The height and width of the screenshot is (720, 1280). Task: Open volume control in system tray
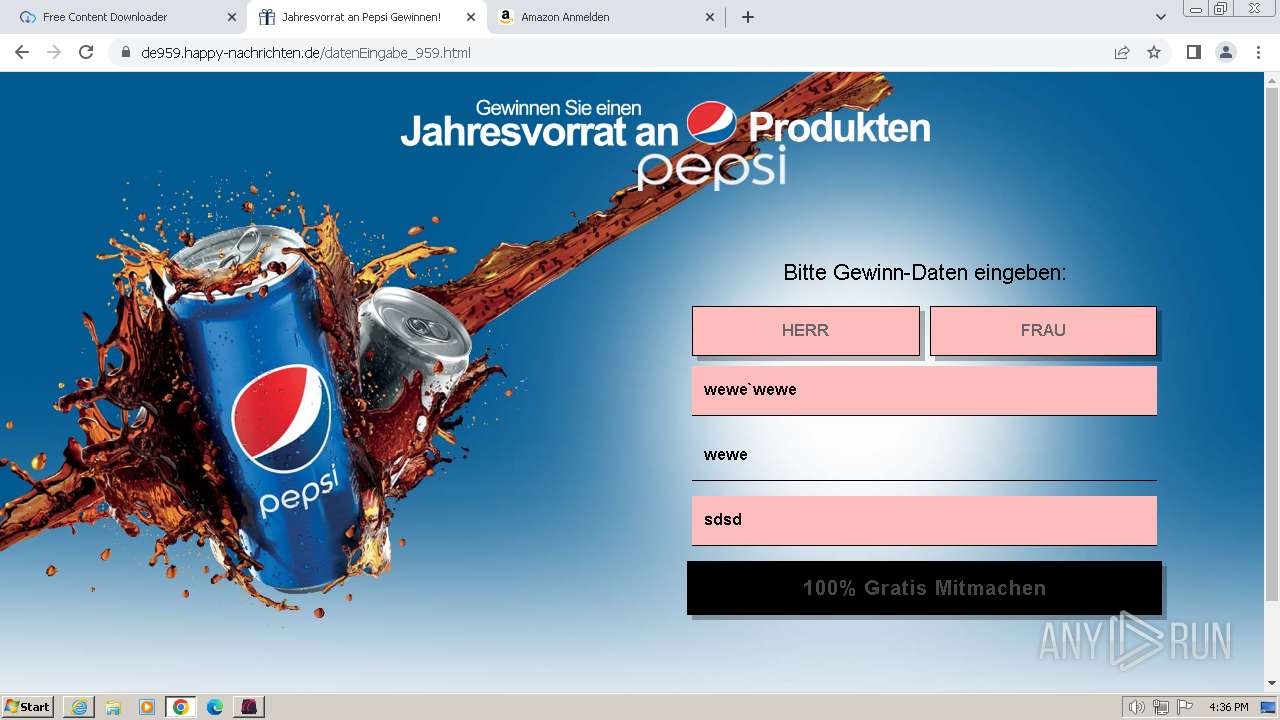coord(1136,707)
